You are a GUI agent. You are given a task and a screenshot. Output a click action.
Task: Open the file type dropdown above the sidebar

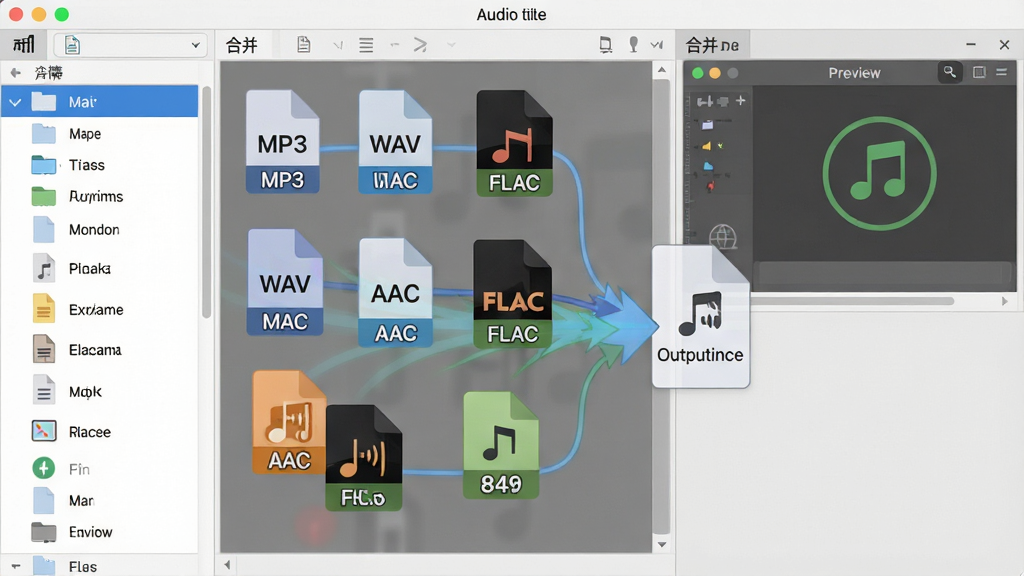coord(131,45)
